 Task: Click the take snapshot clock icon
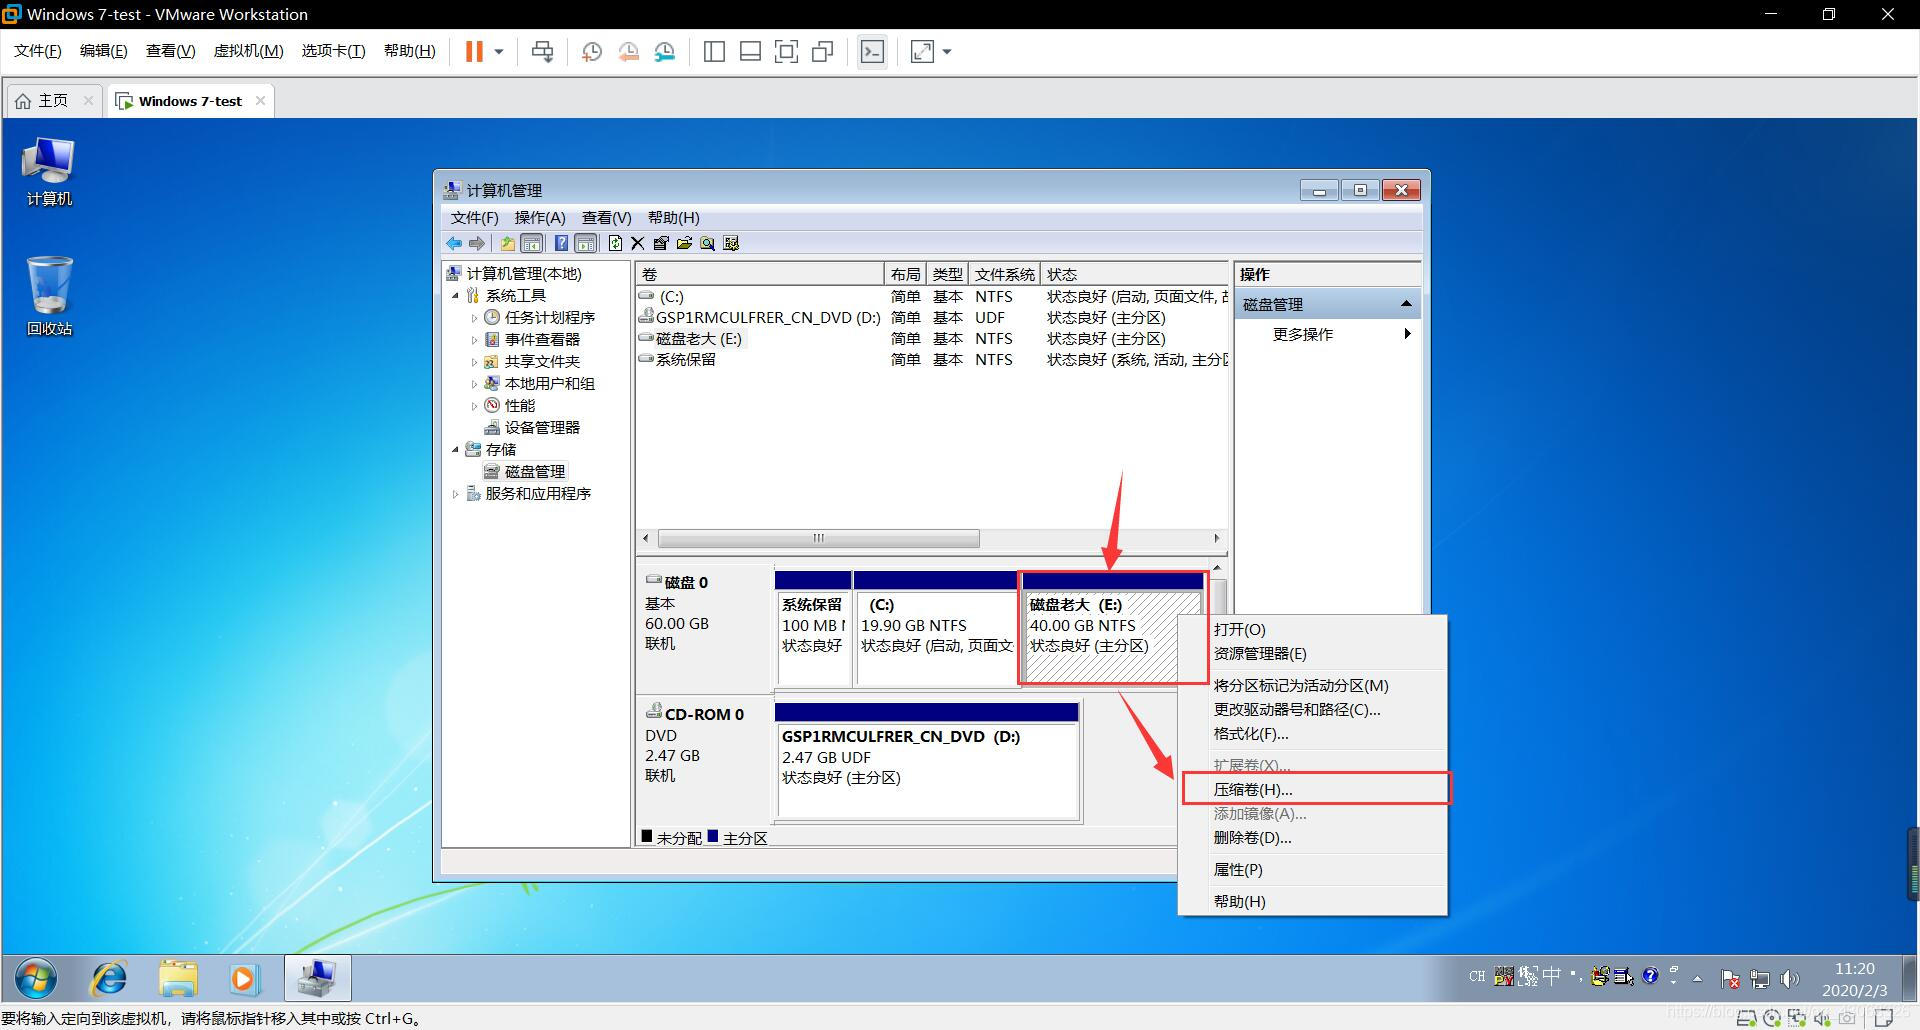(591, 51)
